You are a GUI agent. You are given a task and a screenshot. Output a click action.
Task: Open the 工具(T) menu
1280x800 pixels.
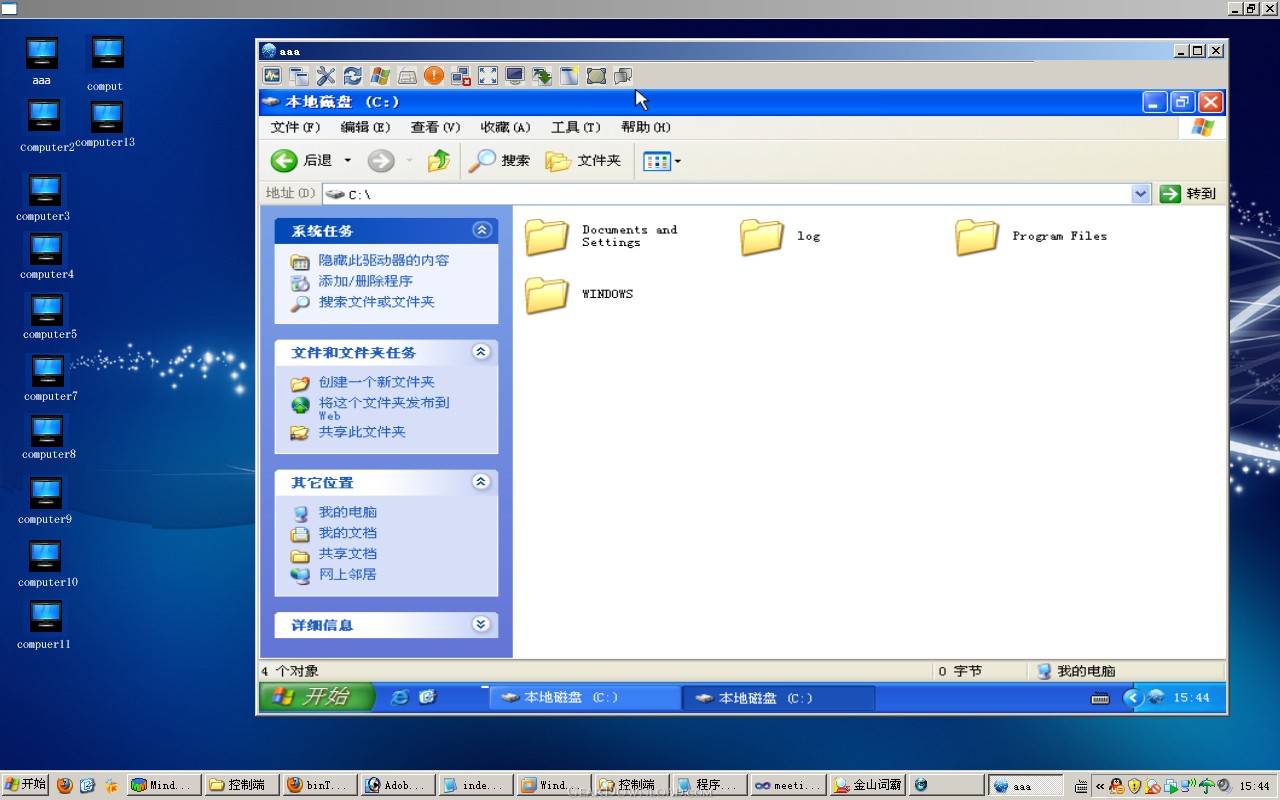575,127
